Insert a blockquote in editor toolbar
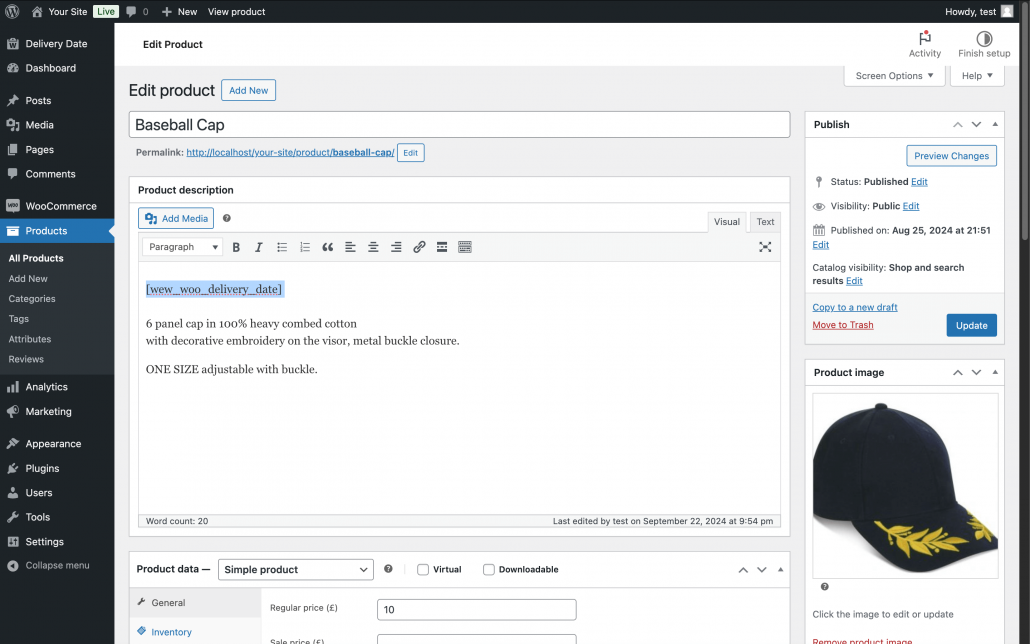Viewport: 1030px width, 644px height. tap(327, 247)
